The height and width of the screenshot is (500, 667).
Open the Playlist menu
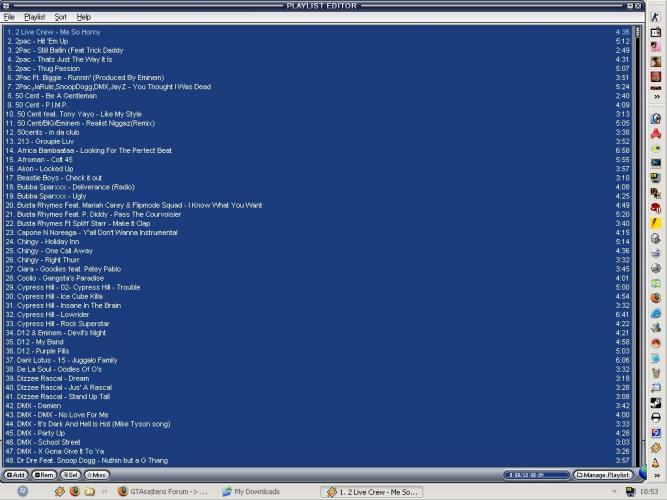pyautogui.click(x=34, y=17)
